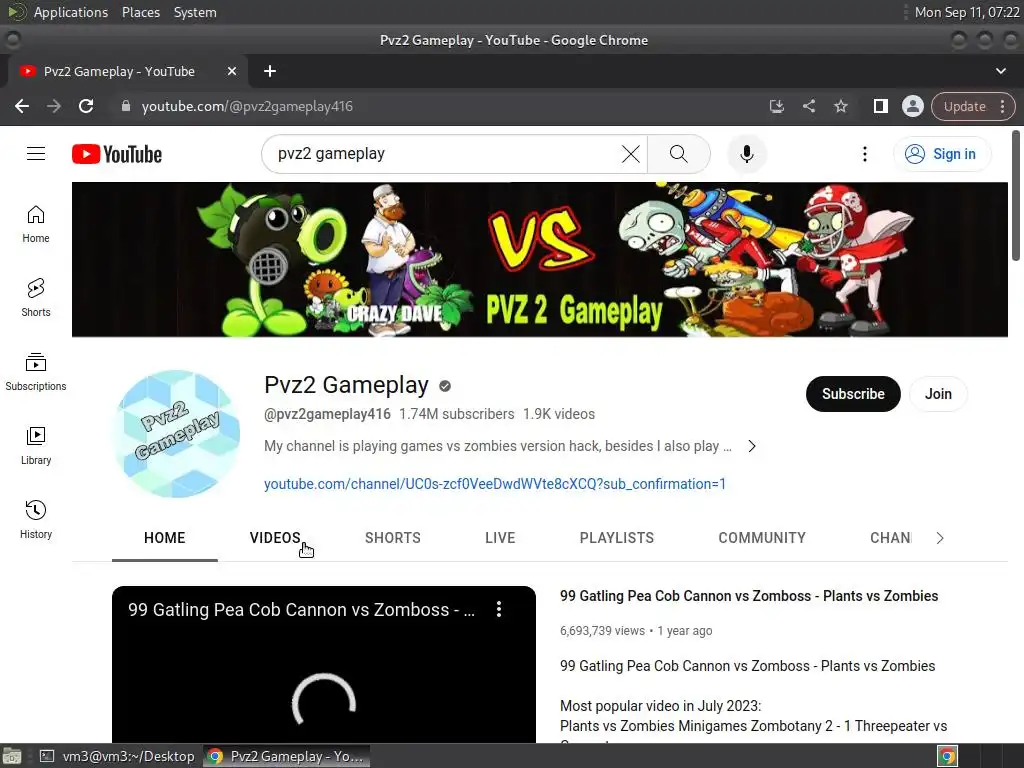Switch to the SHORTS channel tab

(392, 538)
